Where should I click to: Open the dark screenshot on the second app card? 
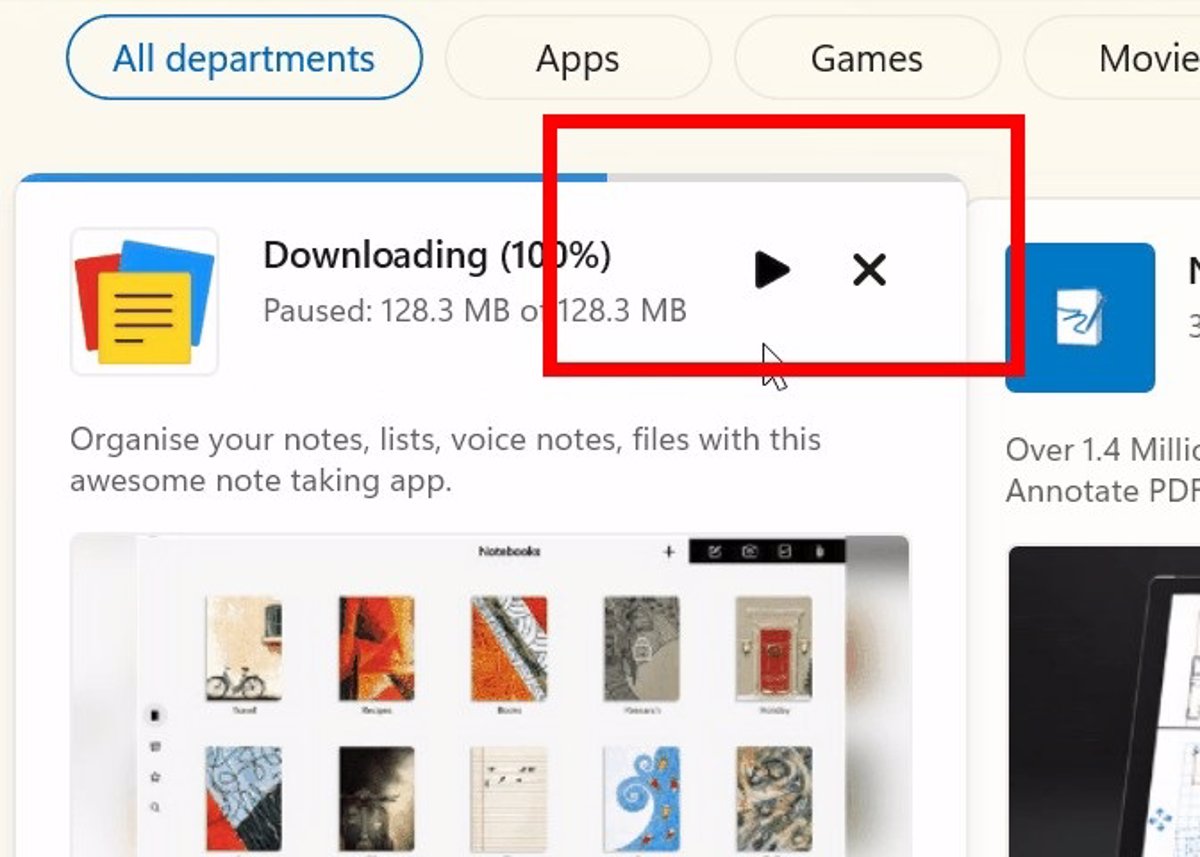click(1104, 701)
